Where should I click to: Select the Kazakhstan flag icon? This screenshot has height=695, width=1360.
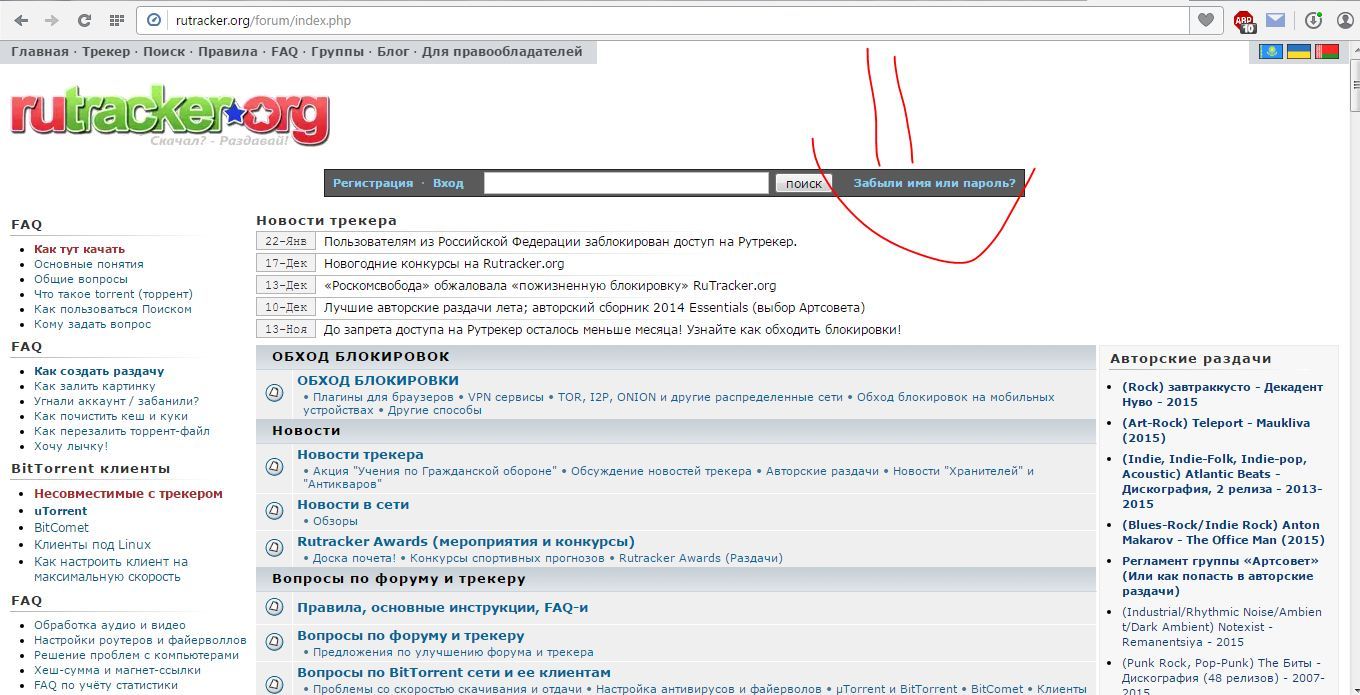pyautogui.click(x=1271, y=51)
